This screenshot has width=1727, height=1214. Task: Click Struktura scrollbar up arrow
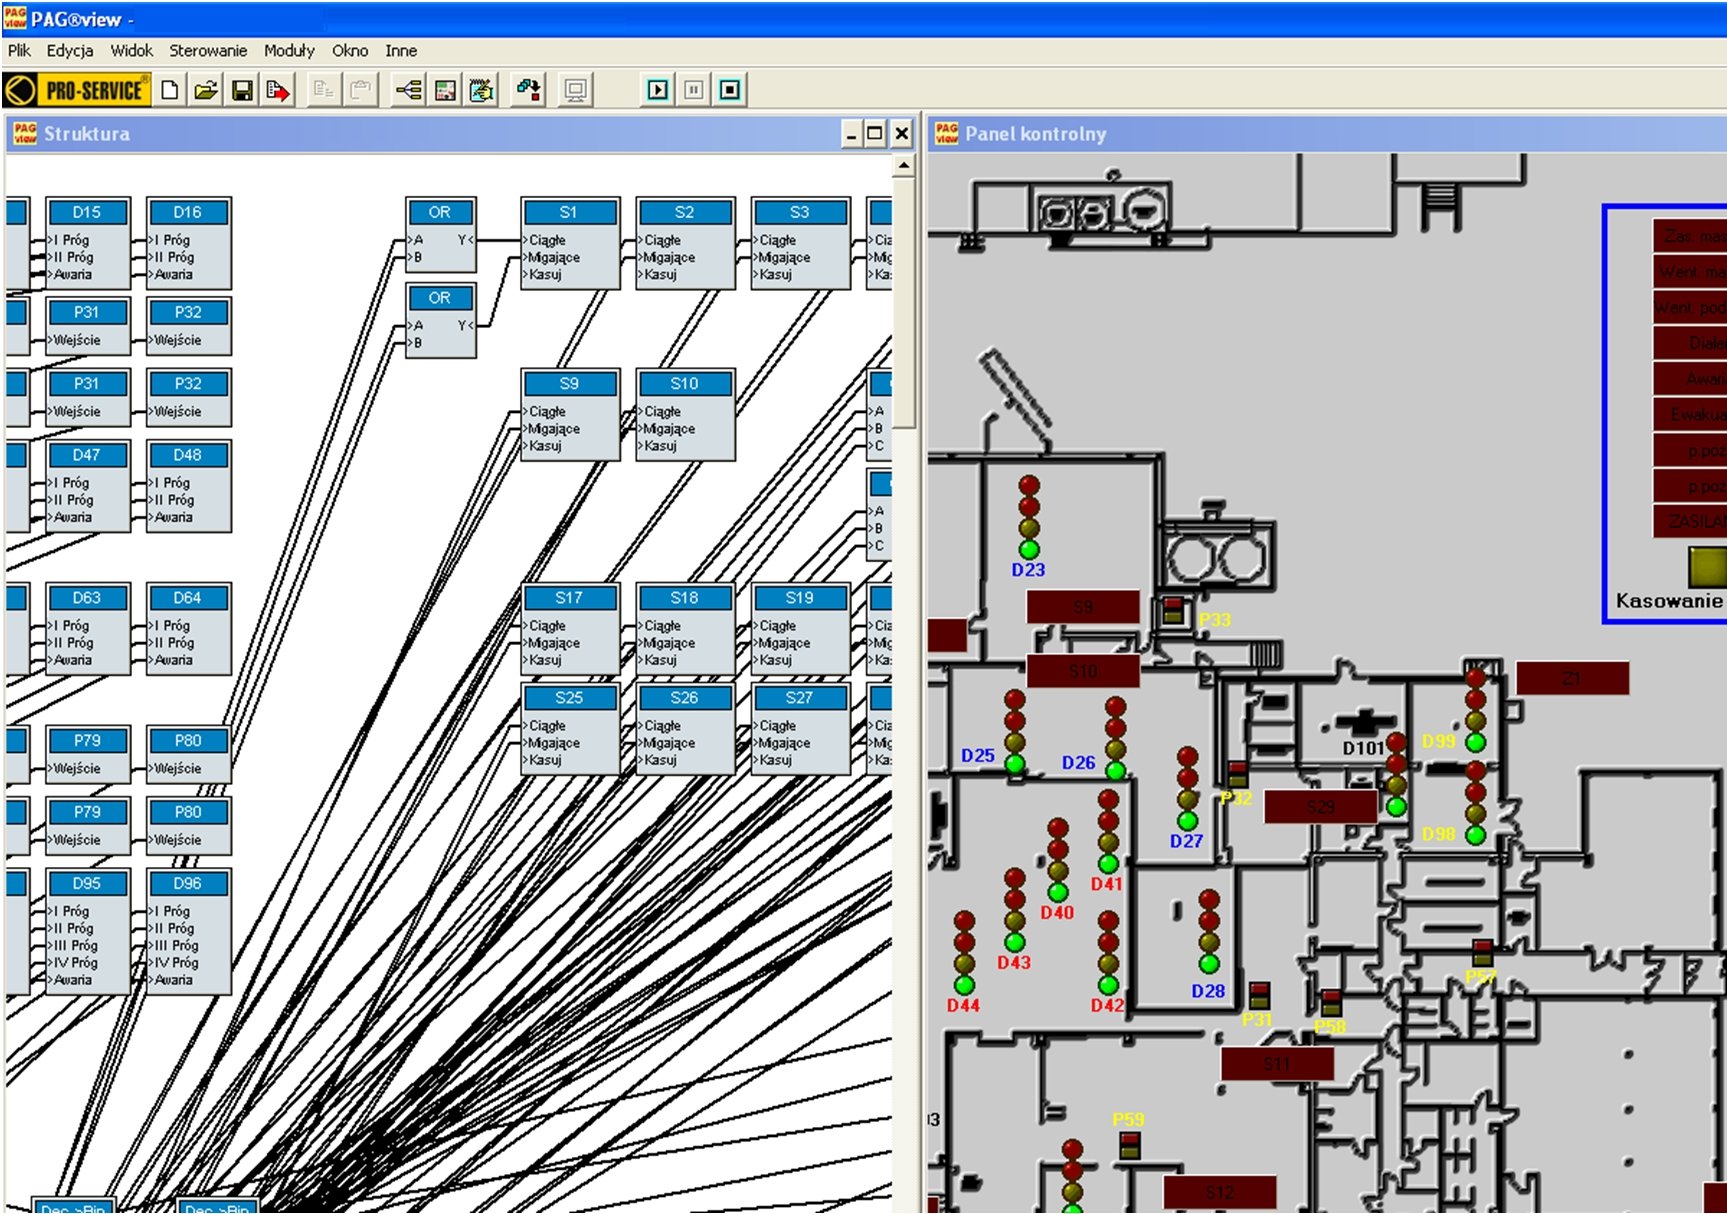point(904,166)
